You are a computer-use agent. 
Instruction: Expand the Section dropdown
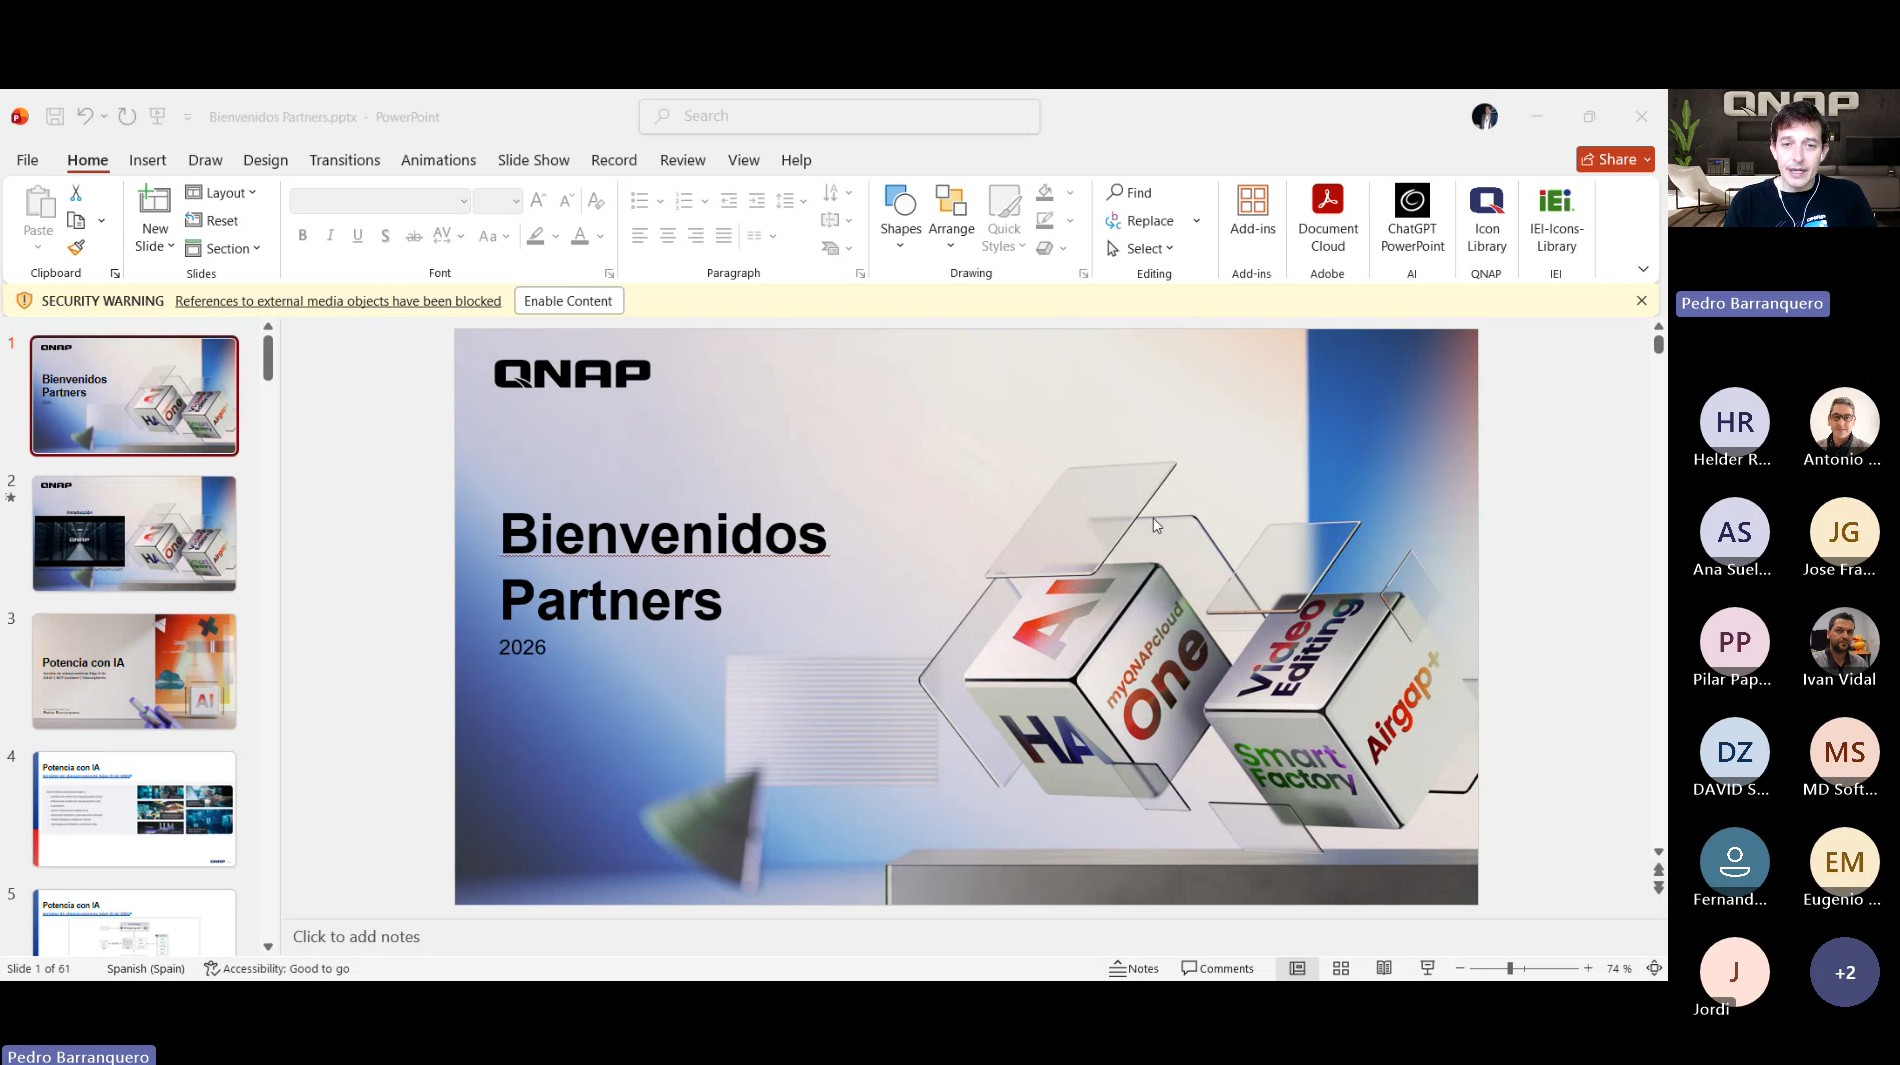[x=224, y=249]
